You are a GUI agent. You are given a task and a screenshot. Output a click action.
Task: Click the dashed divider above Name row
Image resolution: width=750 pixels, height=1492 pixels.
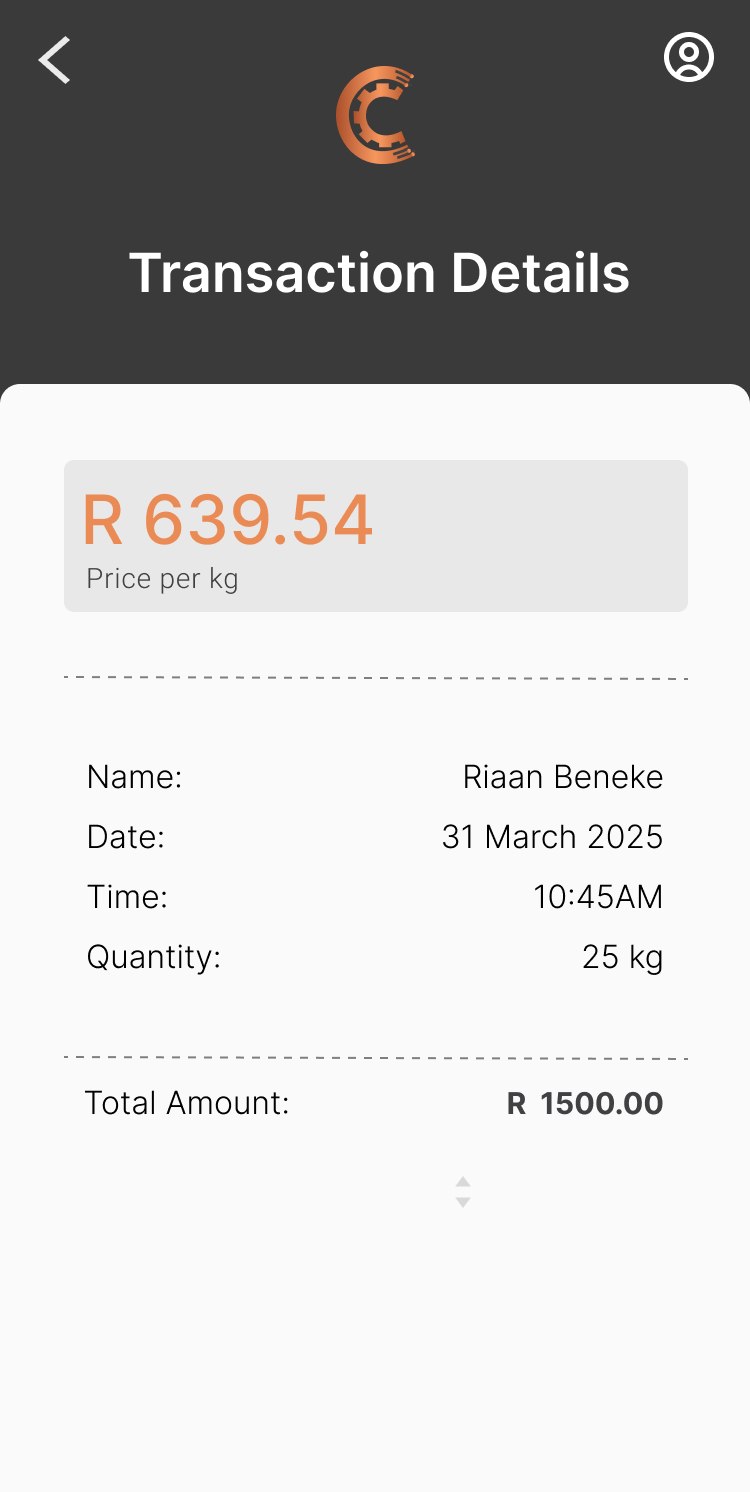(376, 678)
